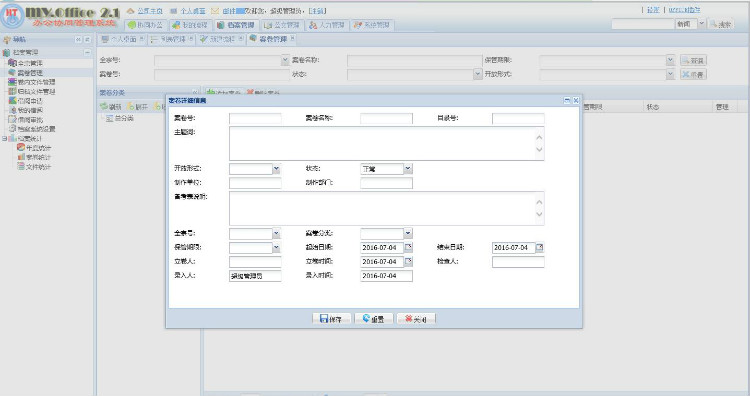This screenshot has width=750, height=396.
Task: Click the 注销 logout link
Action: [317, 11]
